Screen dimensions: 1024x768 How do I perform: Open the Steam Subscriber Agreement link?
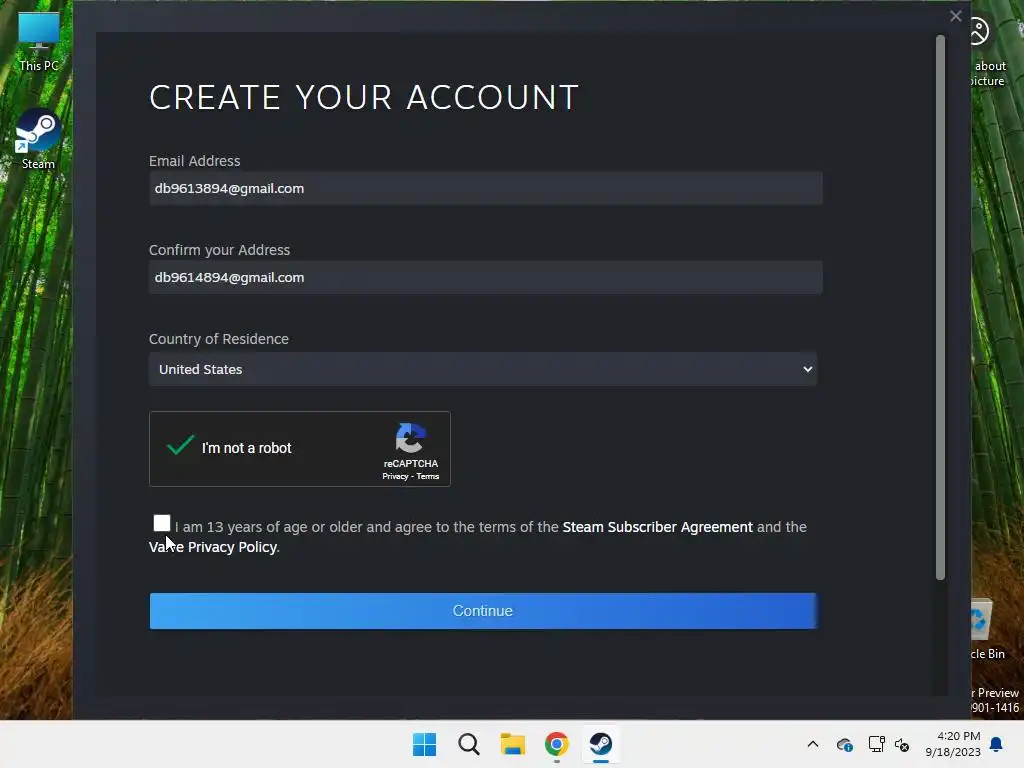[x=657, y=527]
